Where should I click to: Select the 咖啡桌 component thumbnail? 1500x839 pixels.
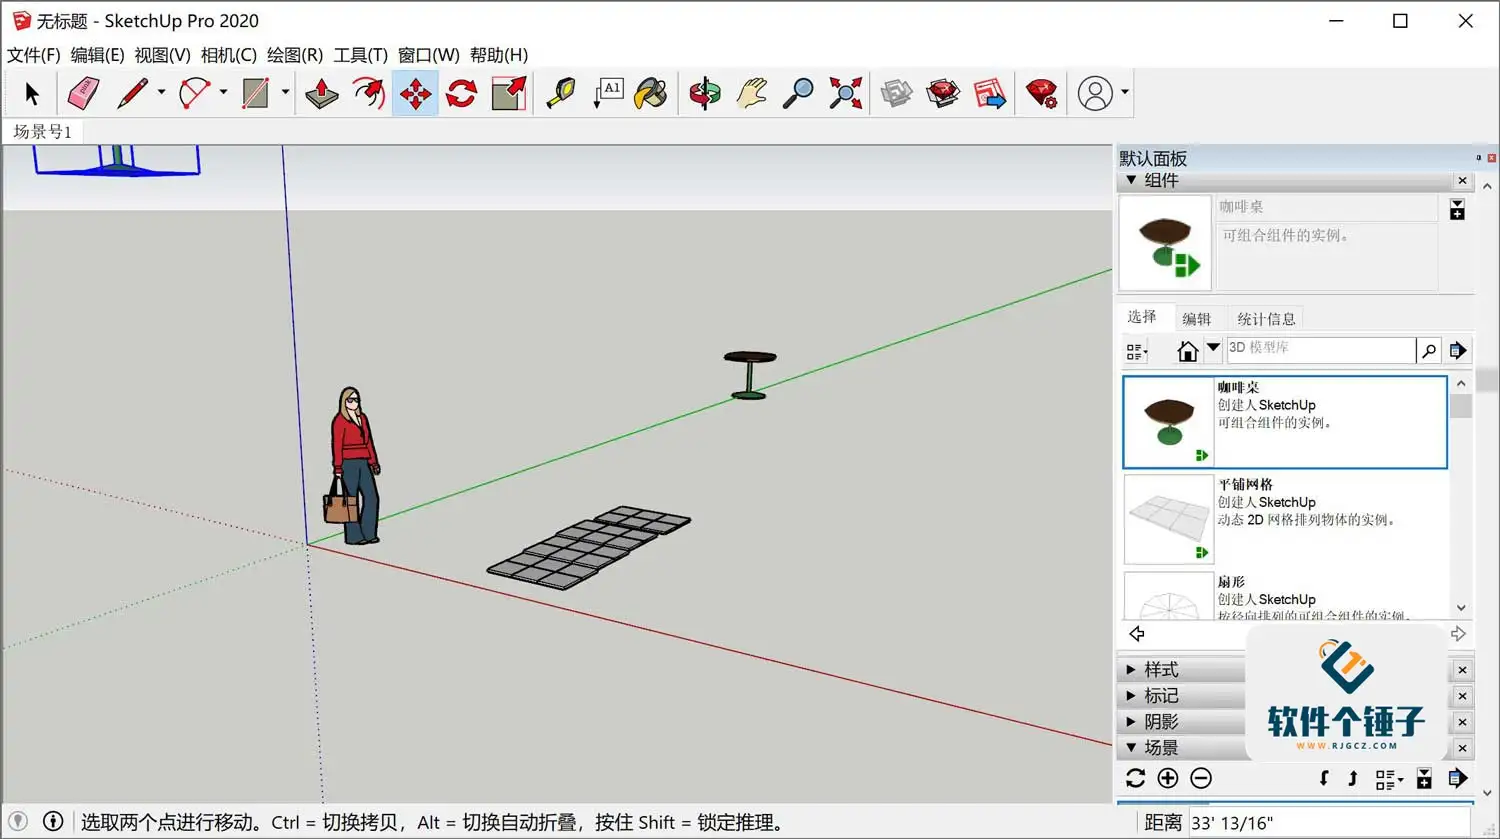pyautogui.click(x=1168, y=421)
